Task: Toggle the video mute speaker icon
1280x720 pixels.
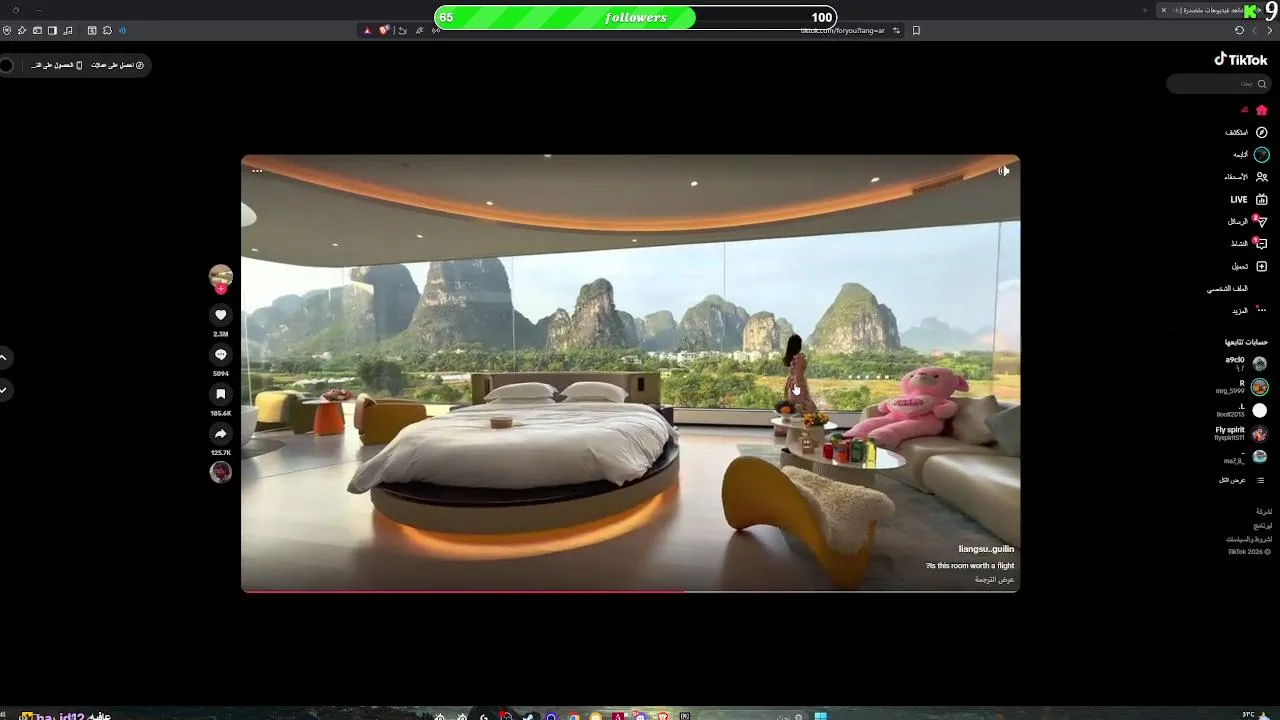Action: [x=1004, y=171]
